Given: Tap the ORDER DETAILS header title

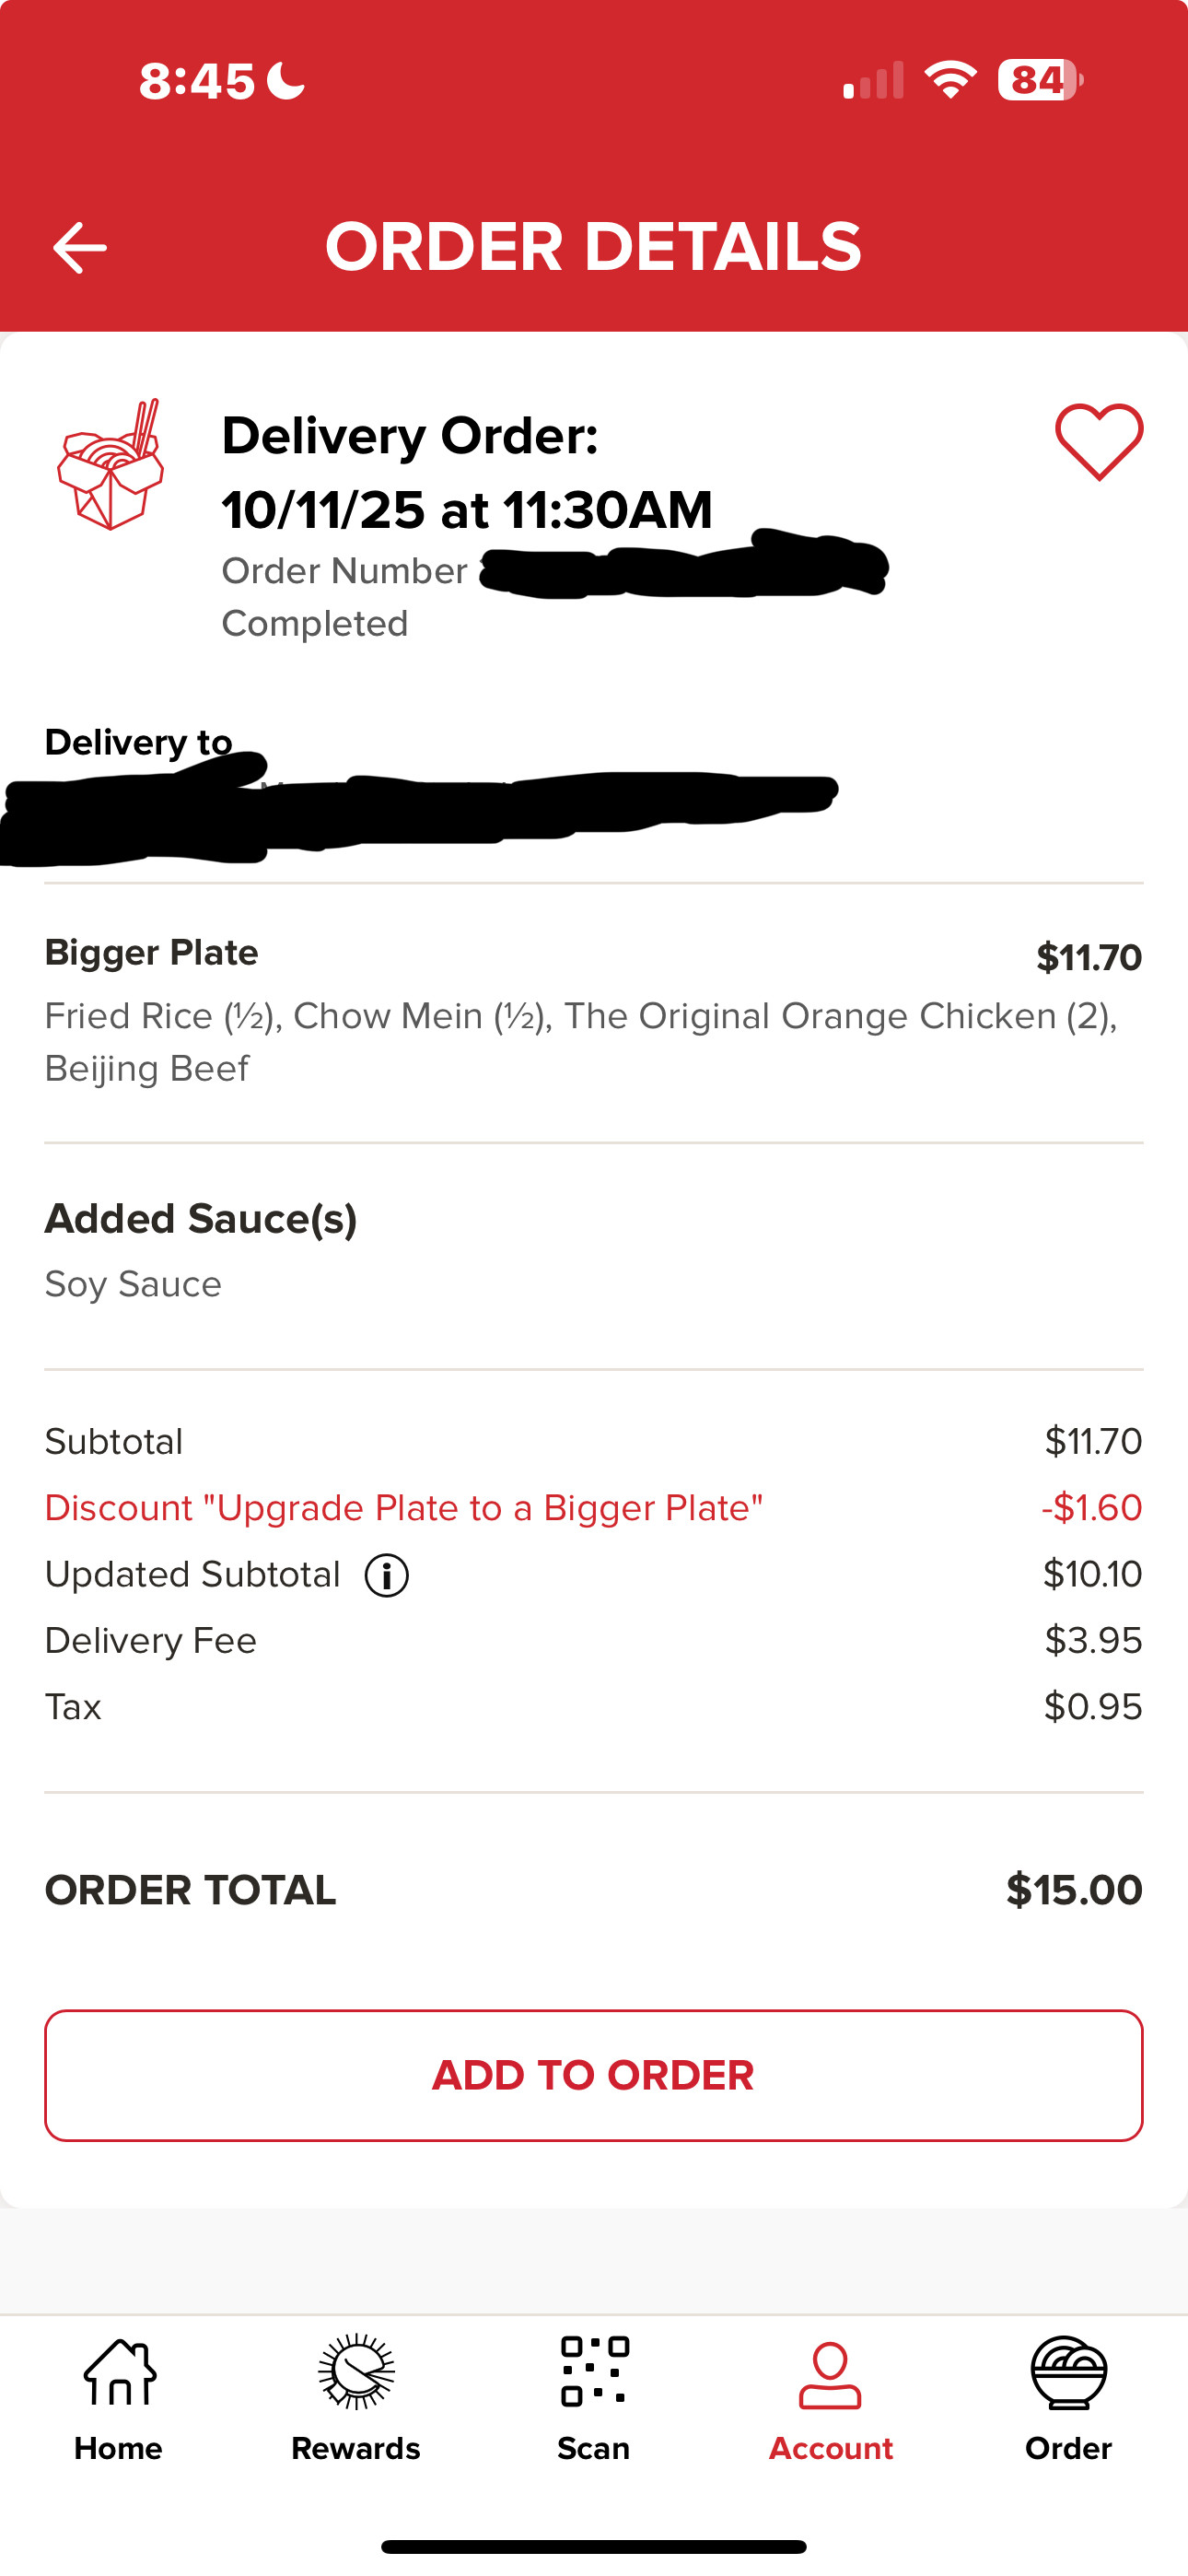Looking at the screenshot, I should [593, 247].
